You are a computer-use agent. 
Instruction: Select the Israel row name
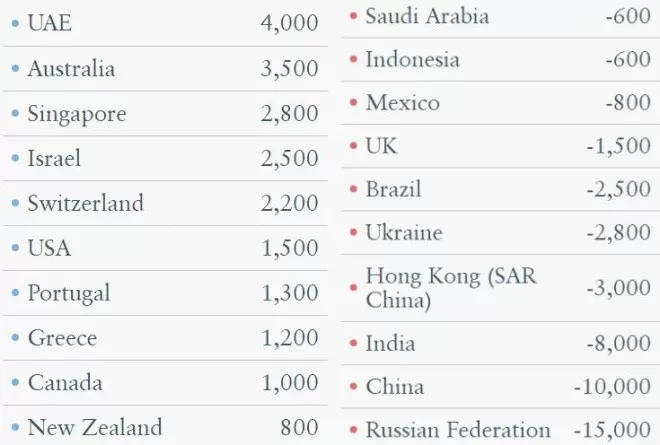pos(54,158)
